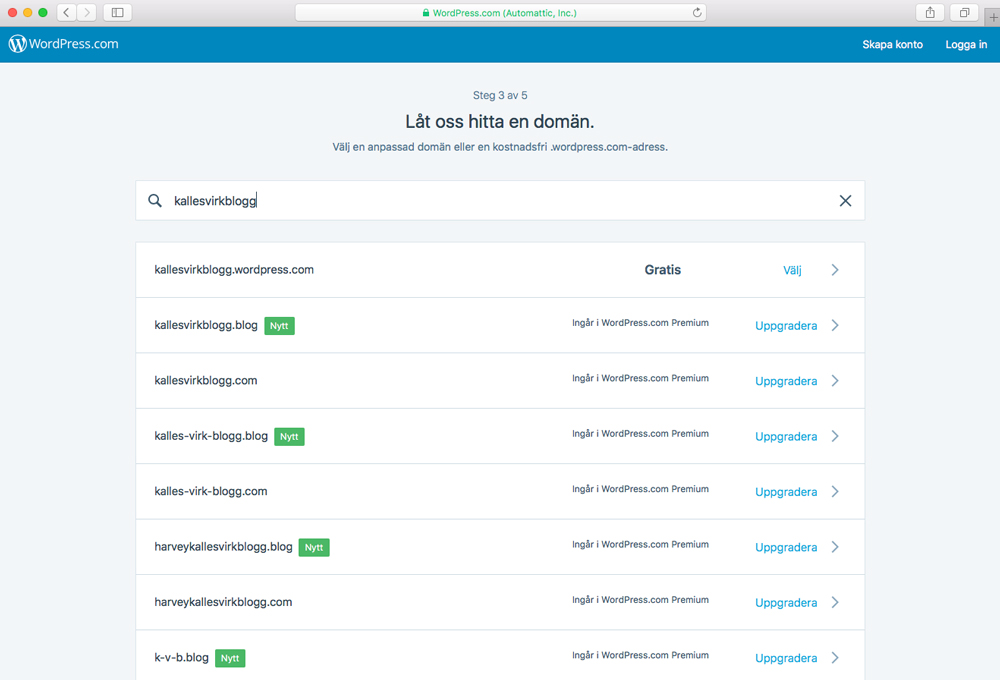Click the Safari address bar
Image resolution: width=1000 pixels, height=680 pixels.
(500, 13)
